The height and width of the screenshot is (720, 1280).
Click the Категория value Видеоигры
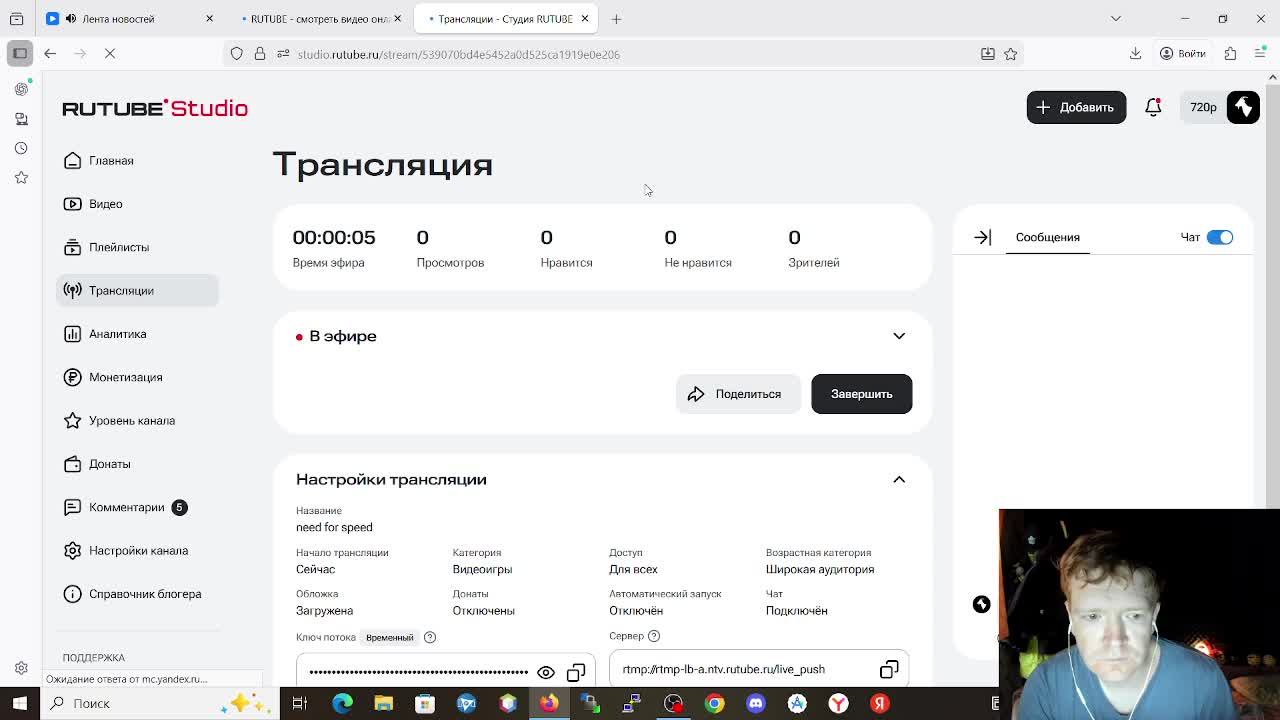coord(482,569)
